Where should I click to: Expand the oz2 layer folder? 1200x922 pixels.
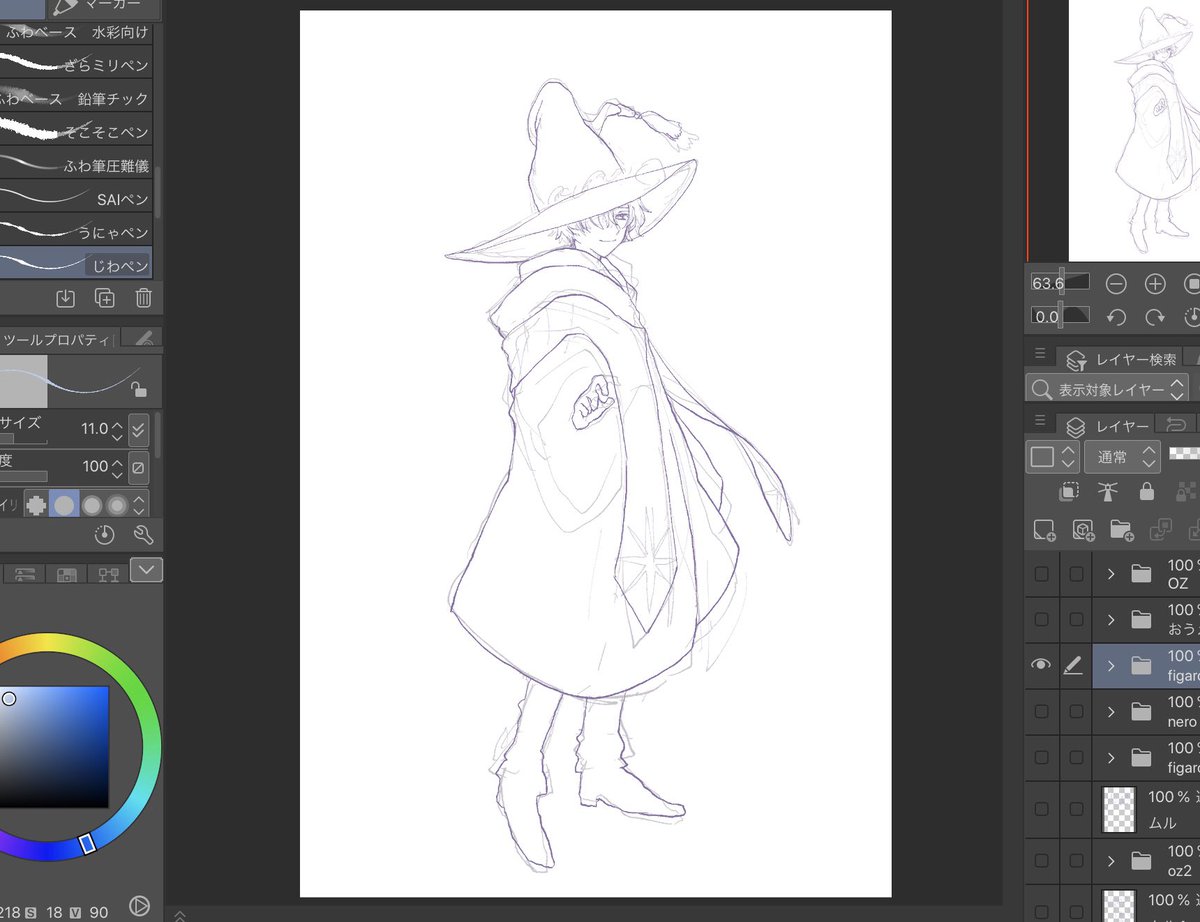[1111, 861]
